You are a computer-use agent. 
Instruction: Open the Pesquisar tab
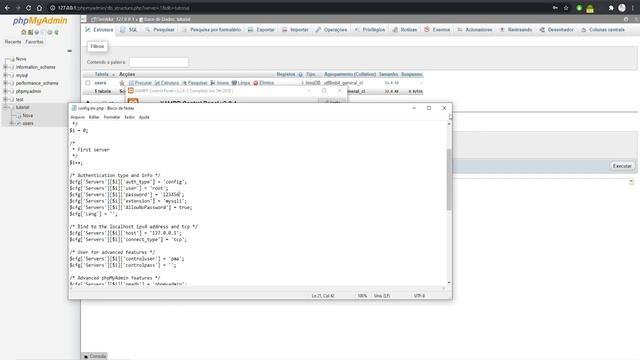point(160,30)
